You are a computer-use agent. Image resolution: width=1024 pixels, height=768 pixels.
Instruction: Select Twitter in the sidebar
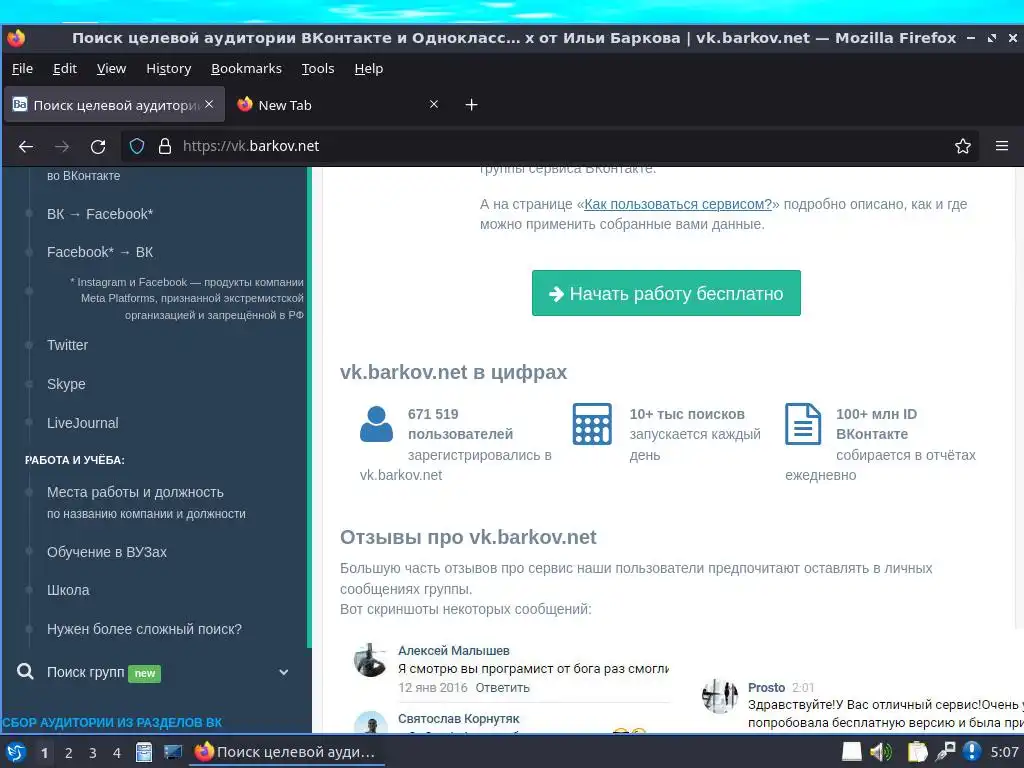tap(67, 345)
